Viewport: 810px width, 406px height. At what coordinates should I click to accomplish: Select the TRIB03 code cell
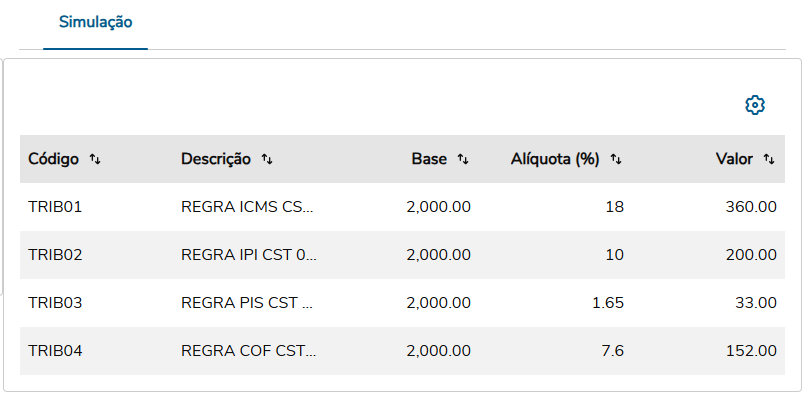pyautogui.click(x=55, y=303)
